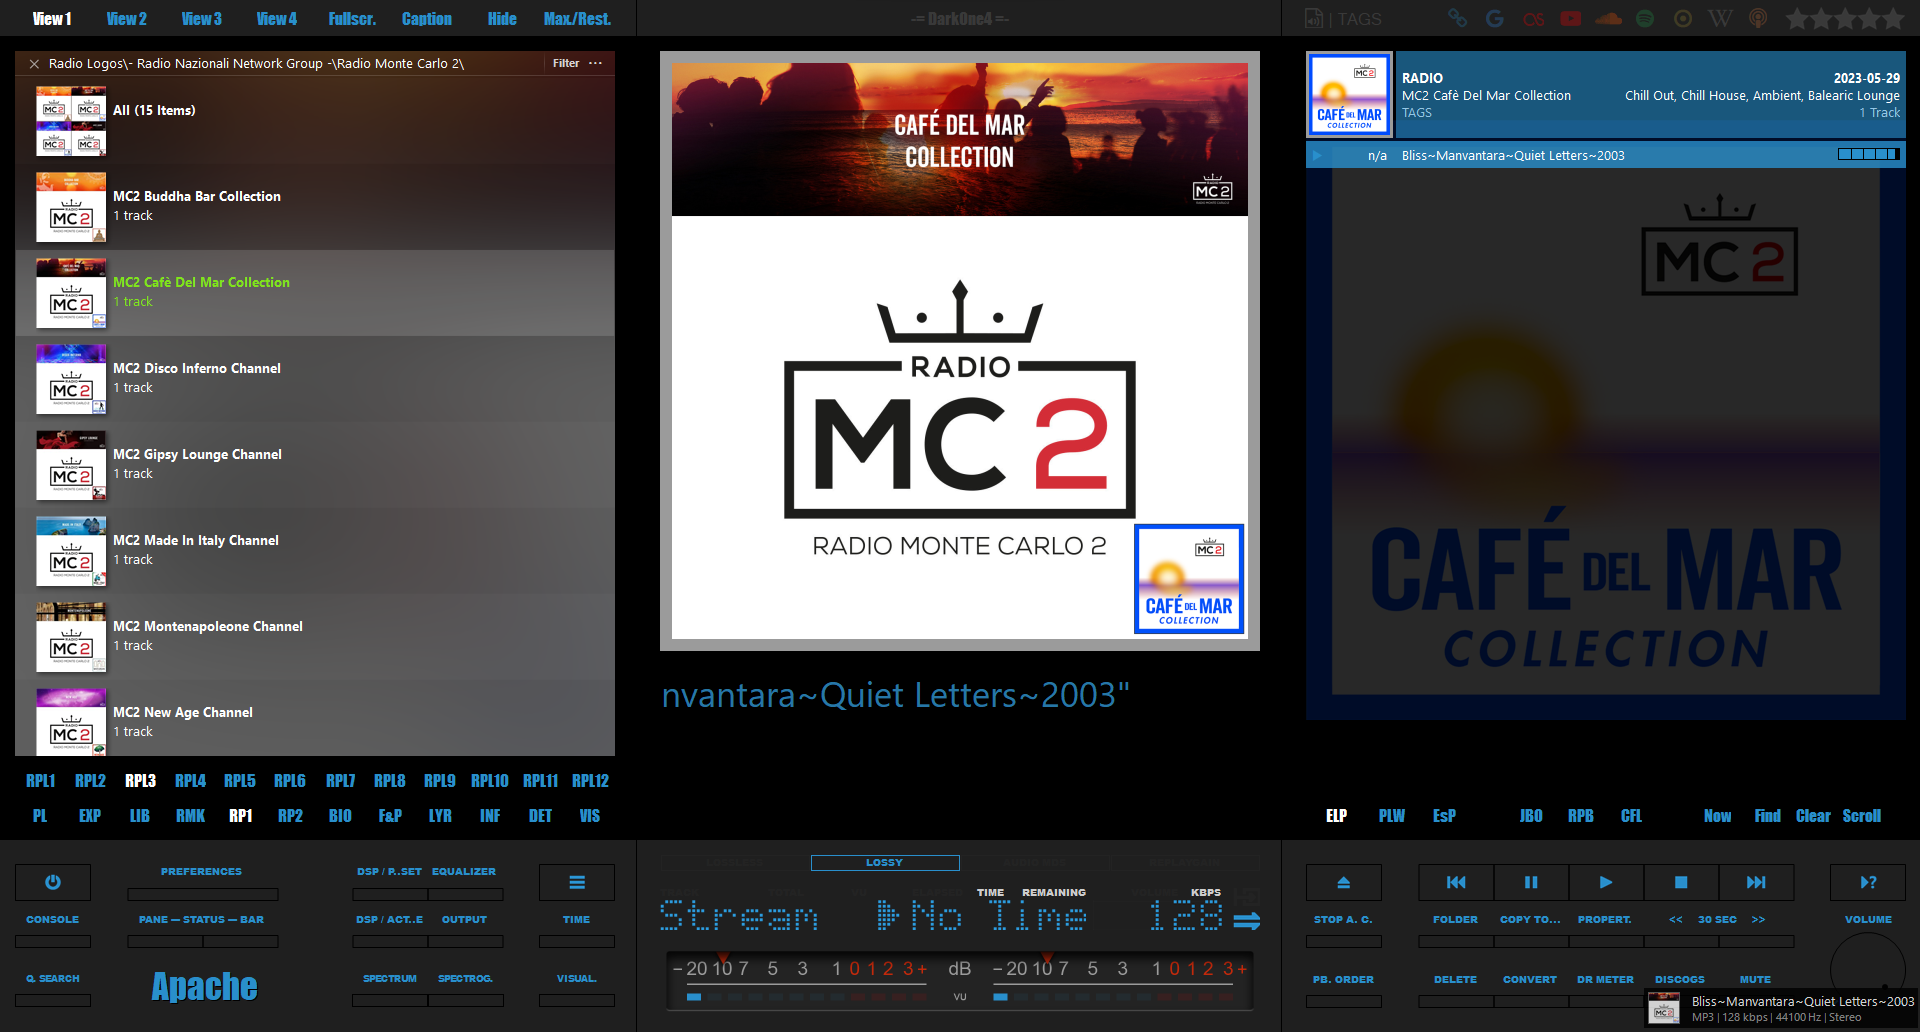Click the DR METER button

point(1605,980)
